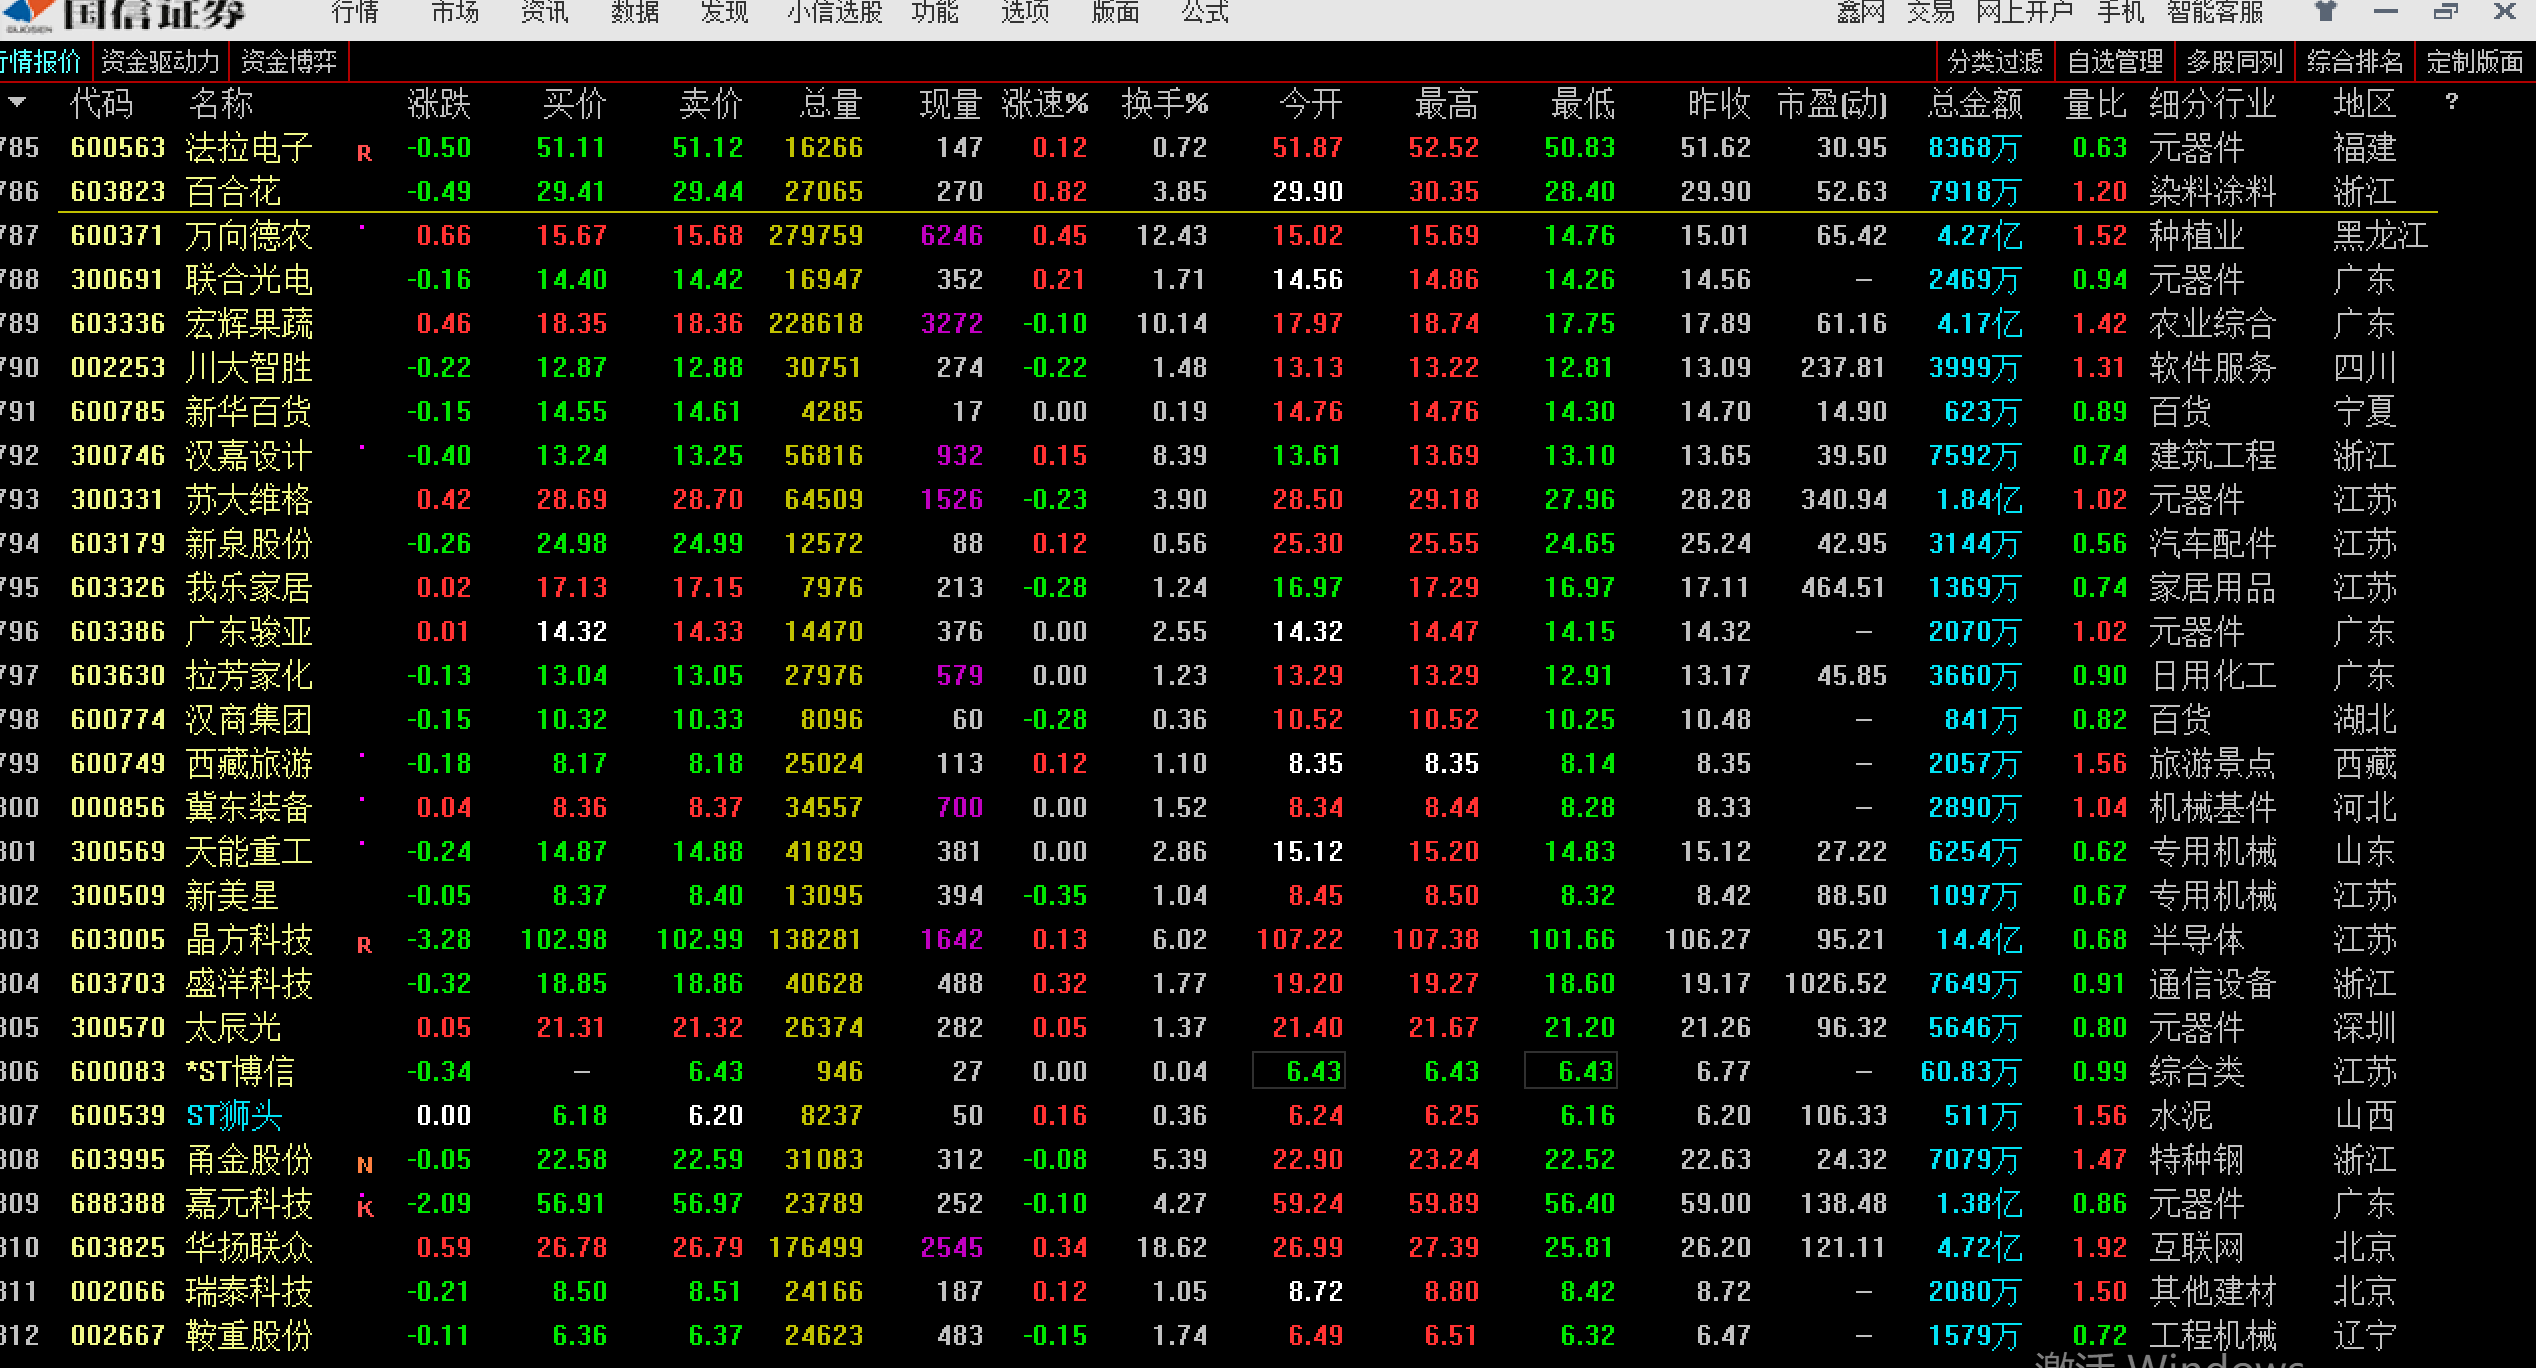The width and height of the screenshot is (2536, 1368).
Task: Click the 自选管理 button
Action: tap(2115, 62)
